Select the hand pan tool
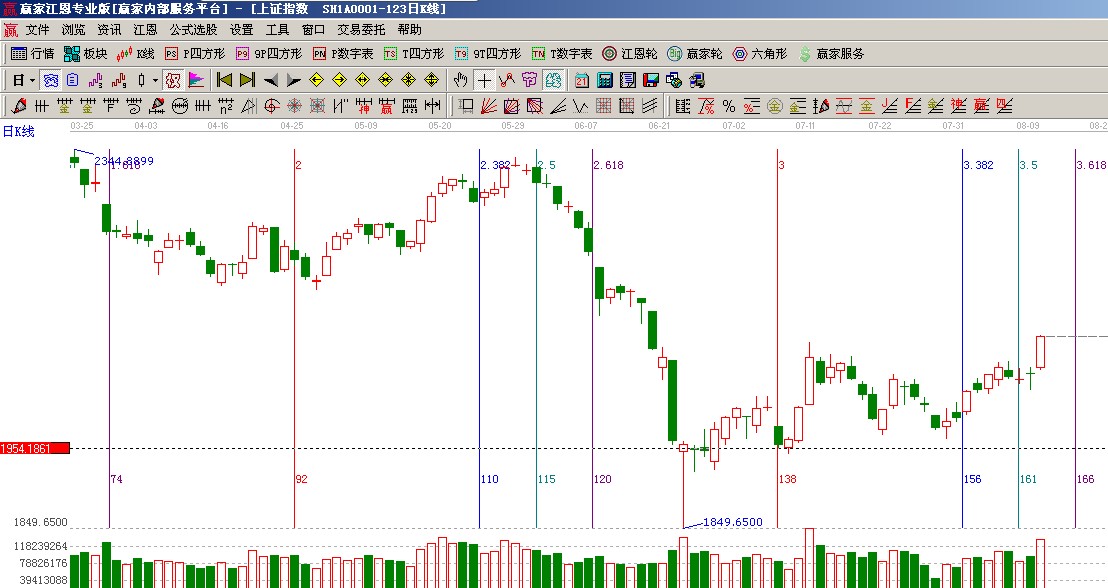 [x=461, y=80]
